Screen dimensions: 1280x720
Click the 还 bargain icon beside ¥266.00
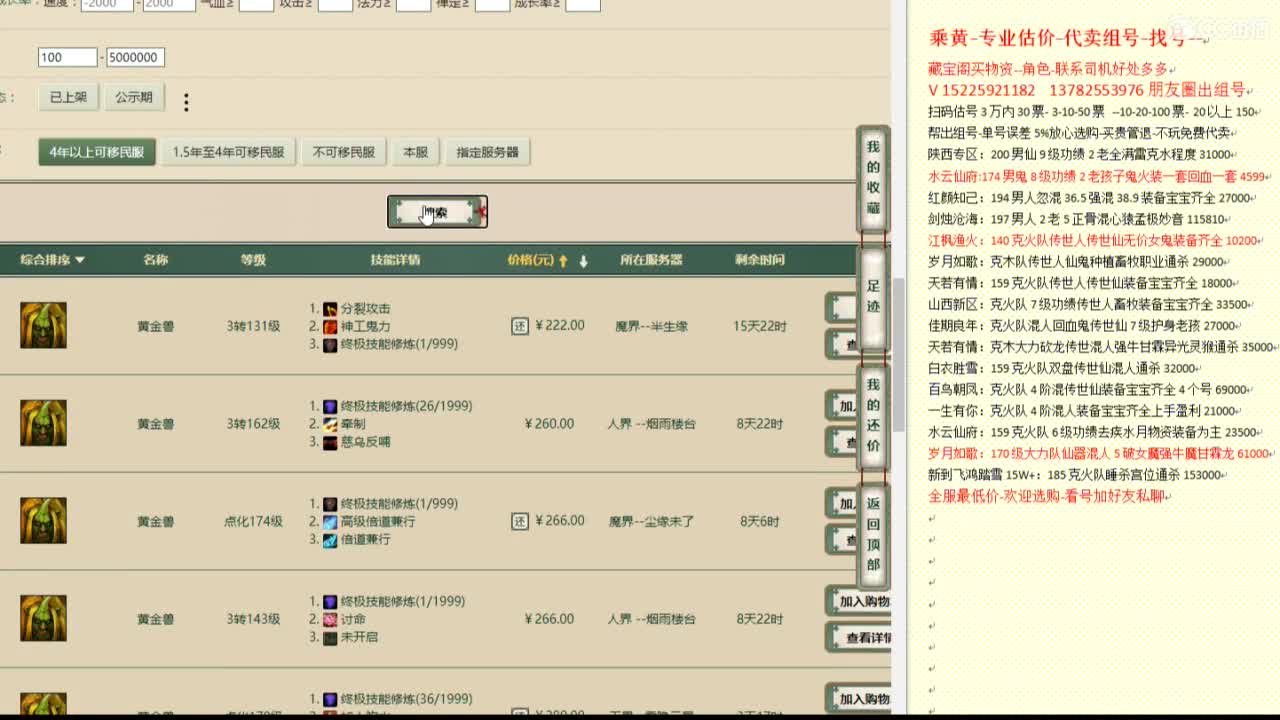pyautogui.click(x=520, y=521)
